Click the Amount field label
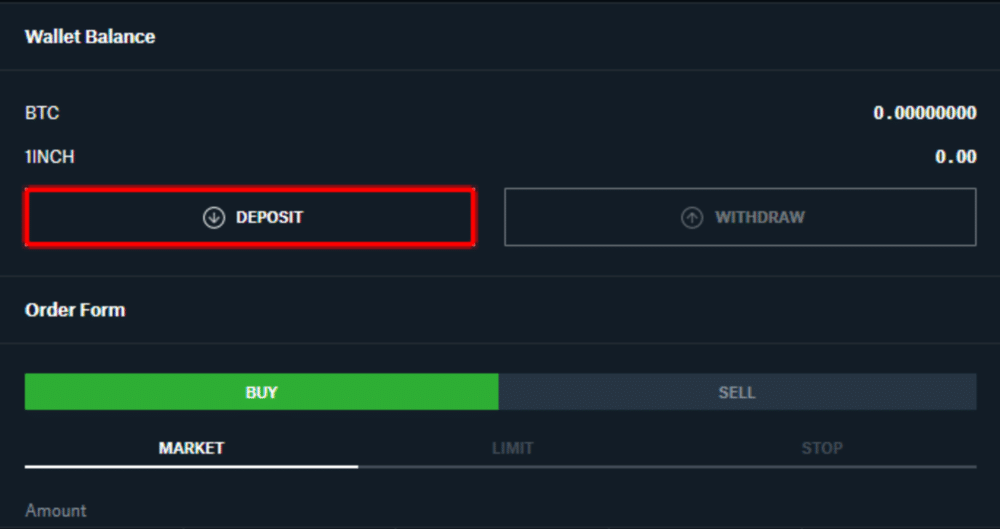 pyautogui.click(x=56, y=510)
